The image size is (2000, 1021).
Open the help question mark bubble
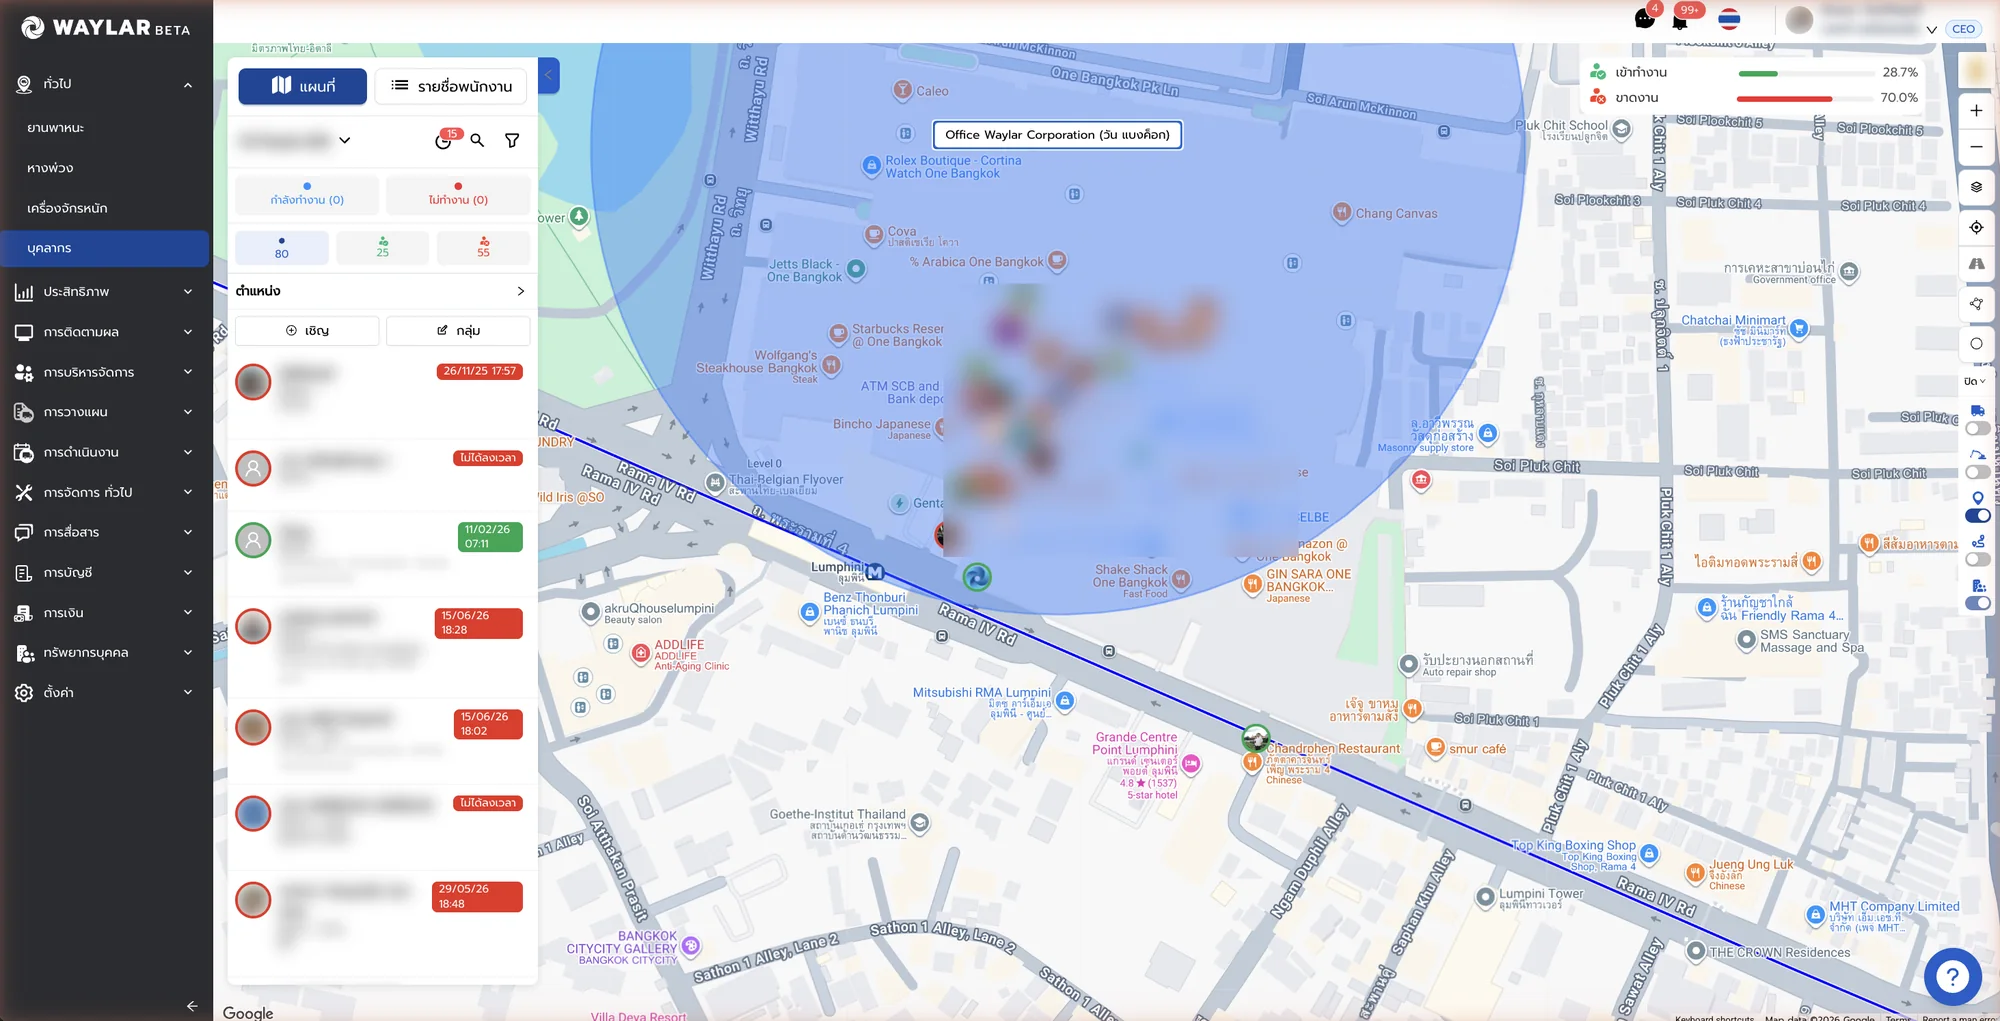(x=1952, y=976)
